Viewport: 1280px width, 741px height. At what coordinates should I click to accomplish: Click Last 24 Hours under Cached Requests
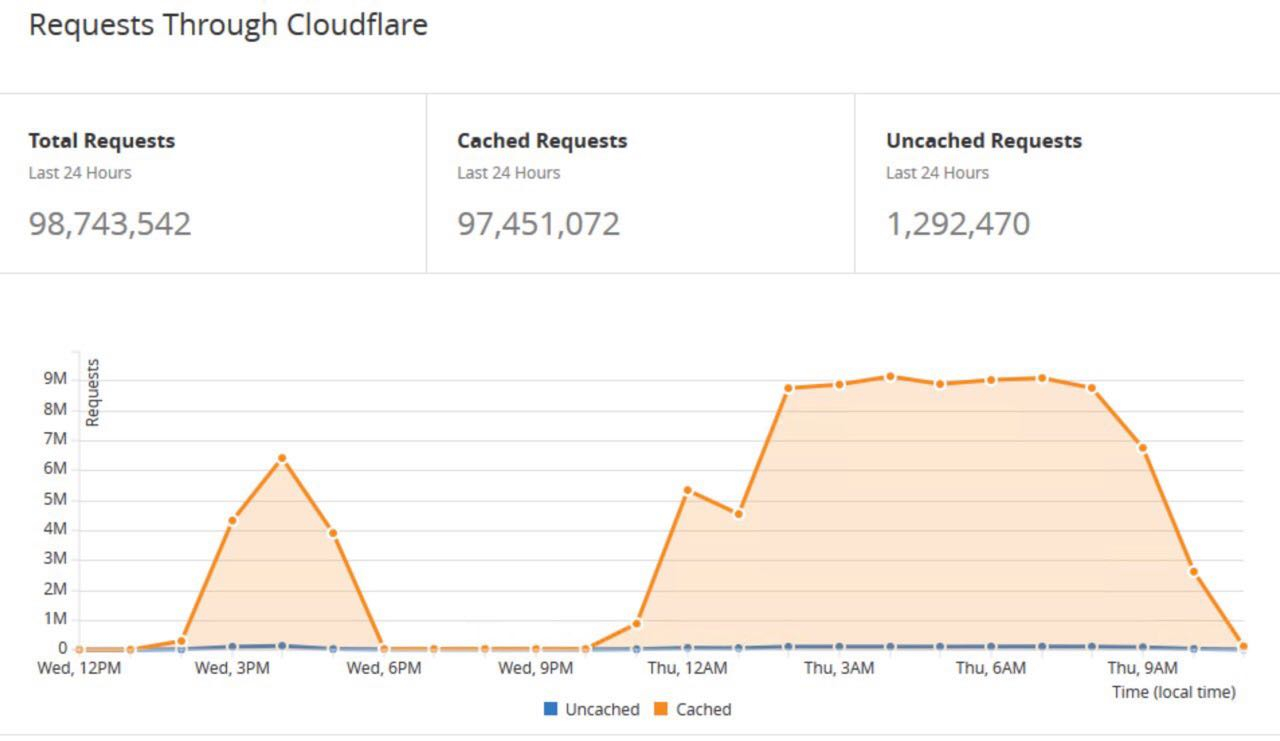[x=509, y=173]
